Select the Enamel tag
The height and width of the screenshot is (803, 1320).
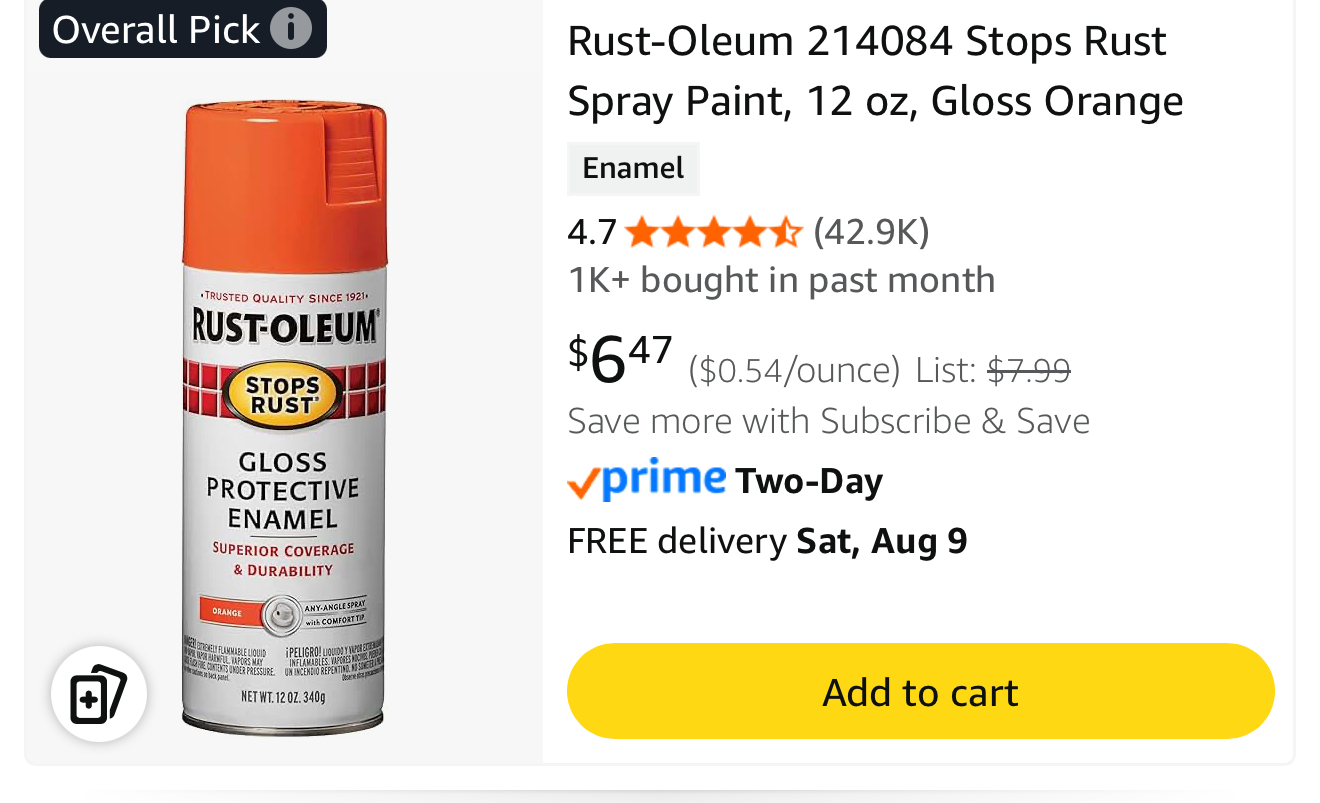(x=633, y=168)
